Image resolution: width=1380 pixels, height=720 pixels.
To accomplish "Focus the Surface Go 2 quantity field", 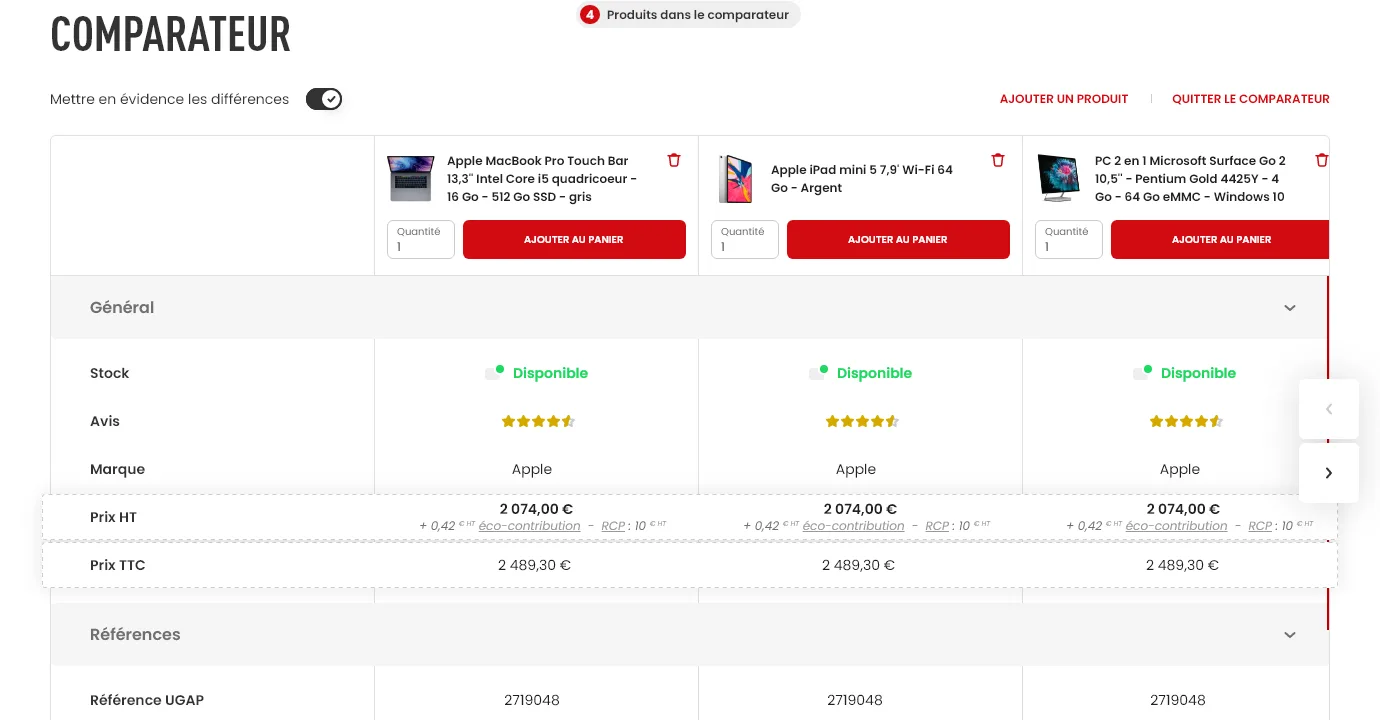I will (x=1069, y=240).
